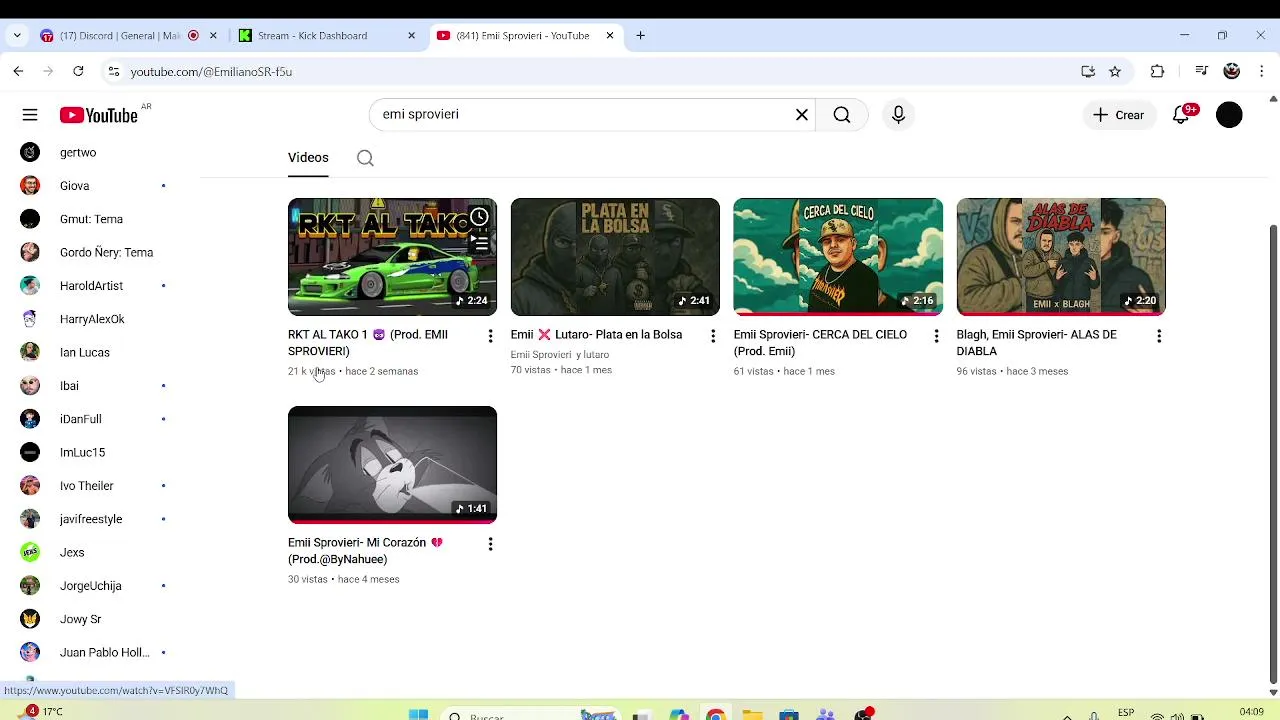Screen dimensions: 1280x720
Task: Run search with the magnifier button
Action: coord(842,115)
